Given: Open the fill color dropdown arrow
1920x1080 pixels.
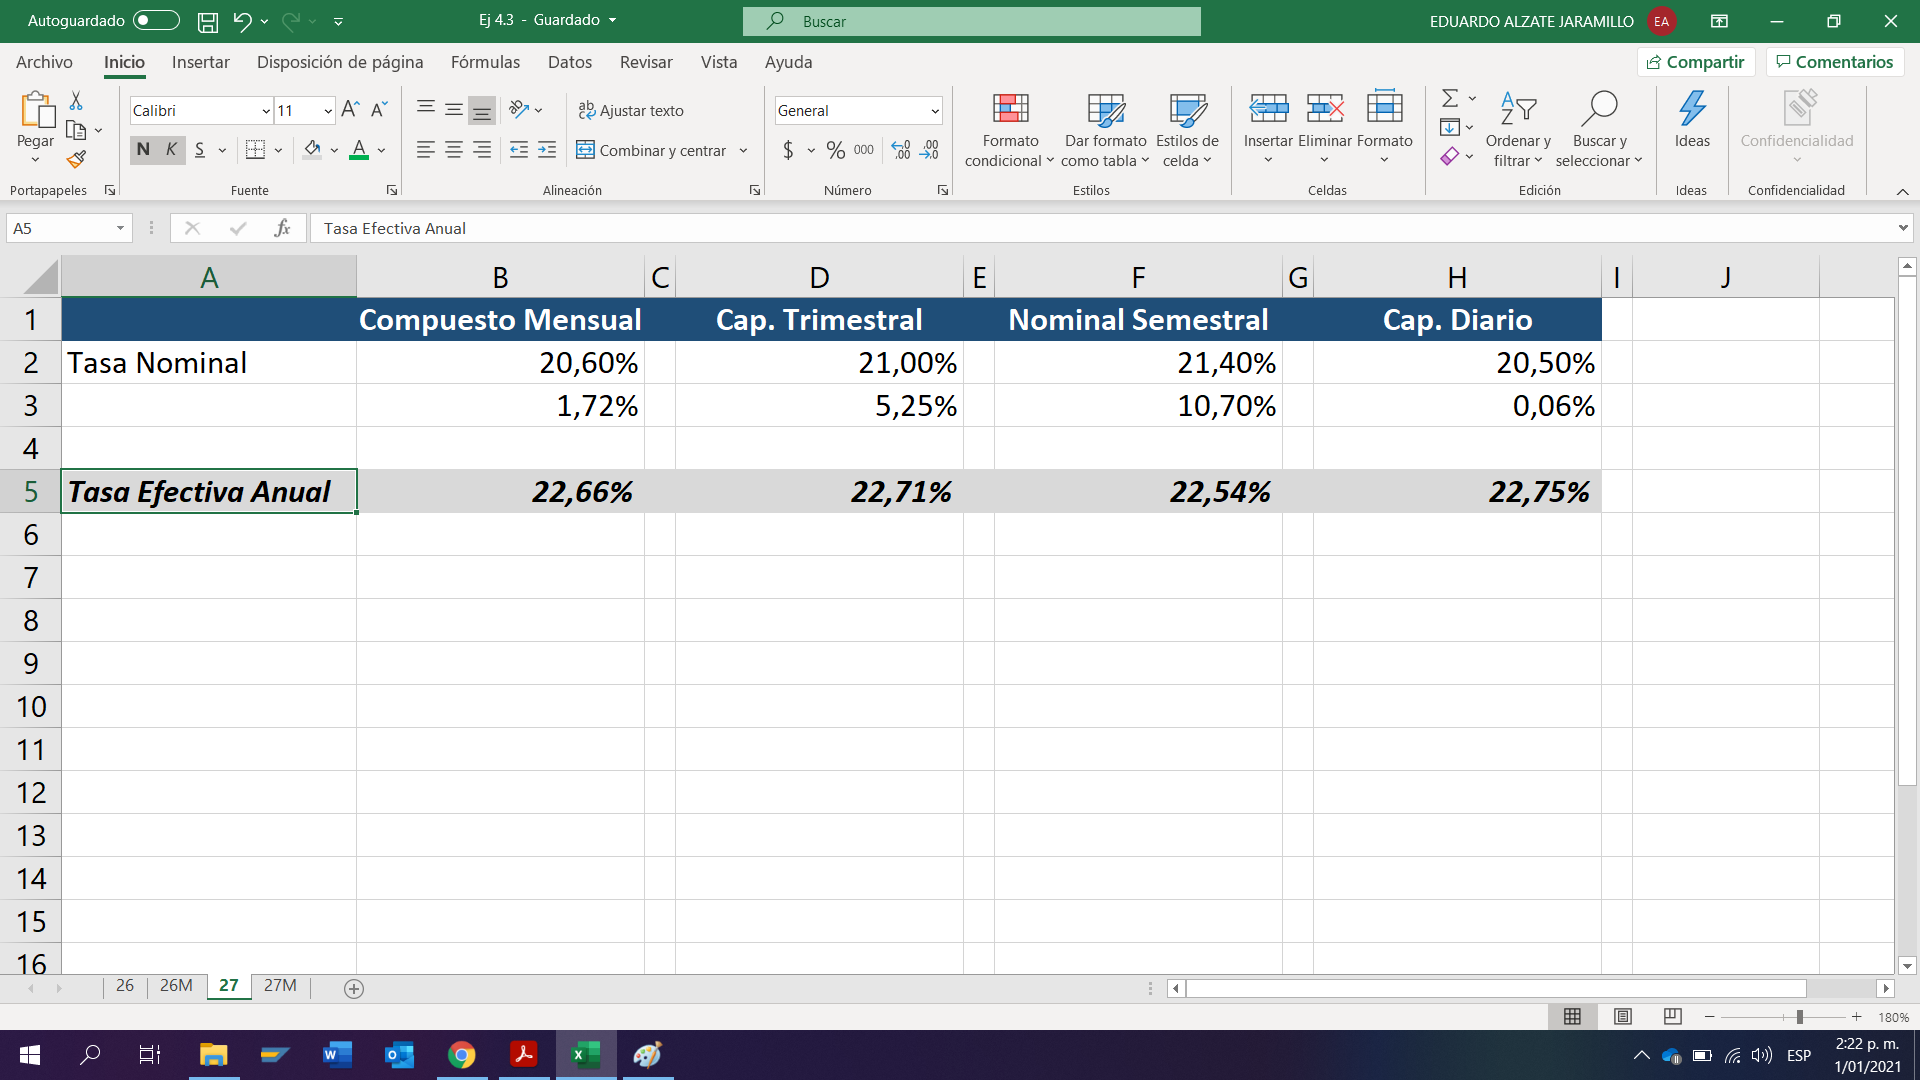Looking at the screenshot, I should pos(334,150).
